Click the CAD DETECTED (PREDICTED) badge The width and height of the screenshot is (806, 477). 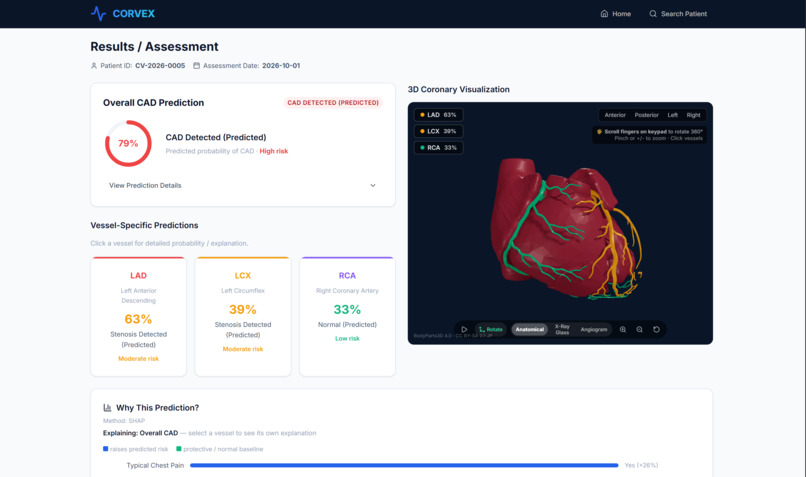333,103
